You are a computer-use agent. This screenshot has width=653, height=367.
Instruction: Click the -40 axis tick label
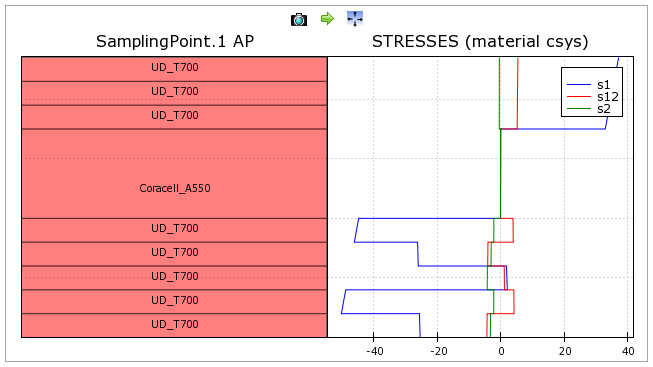375,352
